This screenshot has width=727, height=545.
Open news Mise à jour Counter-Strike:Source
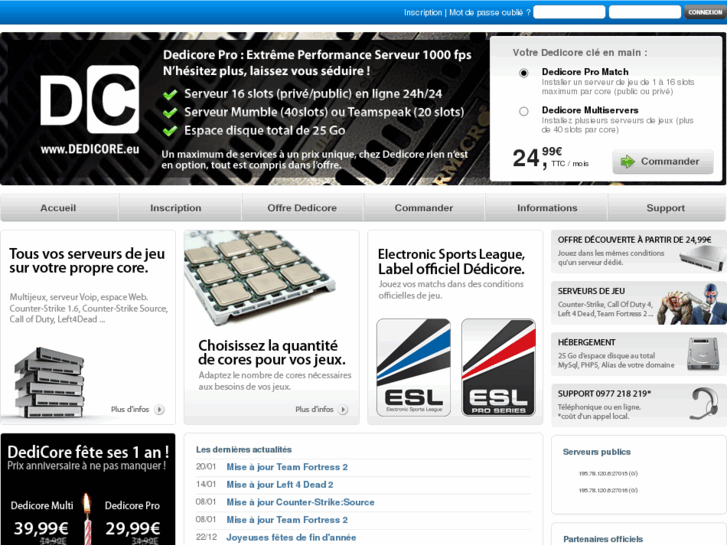tap(300, 502)
